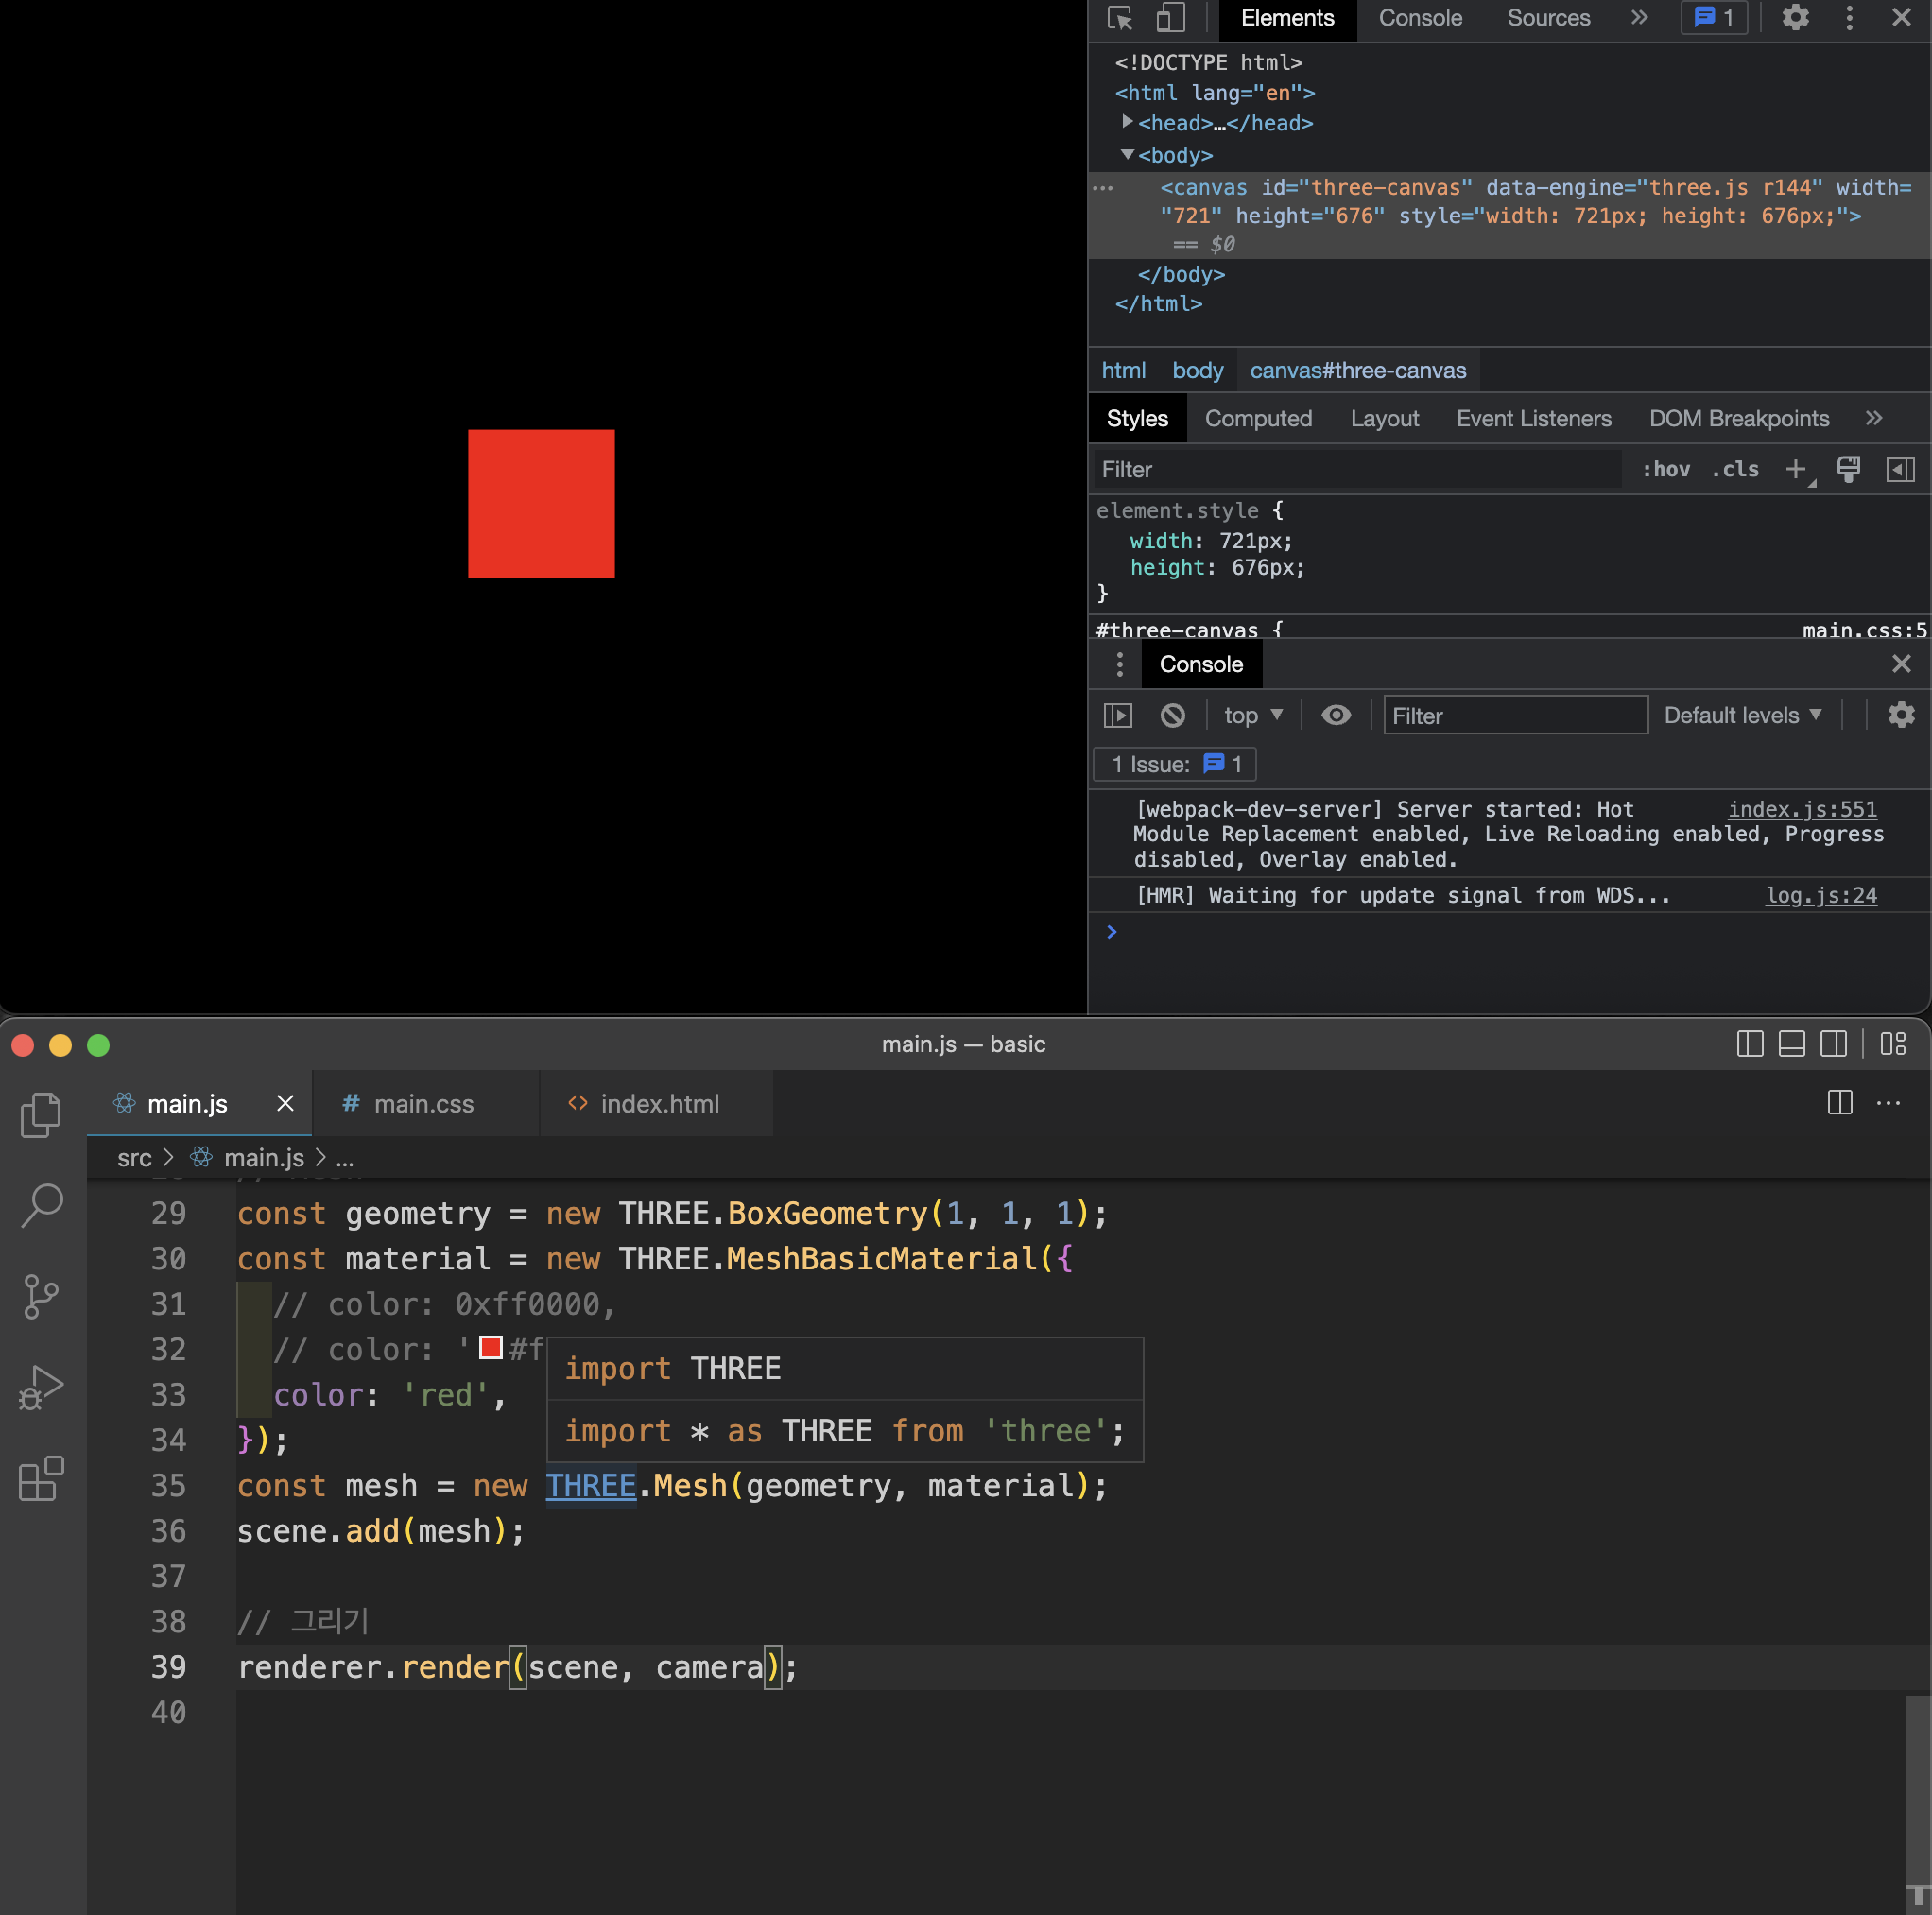
Task: Open the actions ellipsis beside the canvas node
Action: point(1103,188)
